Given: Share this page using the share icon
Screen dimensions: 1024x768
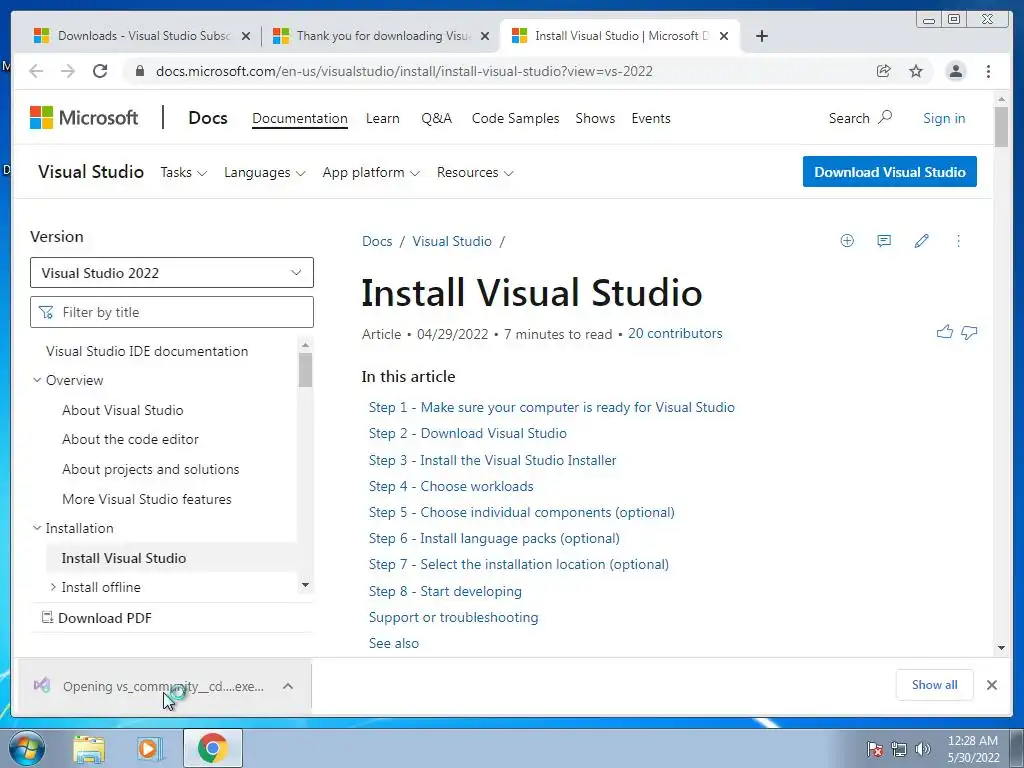Looking at the screenshot, I should 883,71.
